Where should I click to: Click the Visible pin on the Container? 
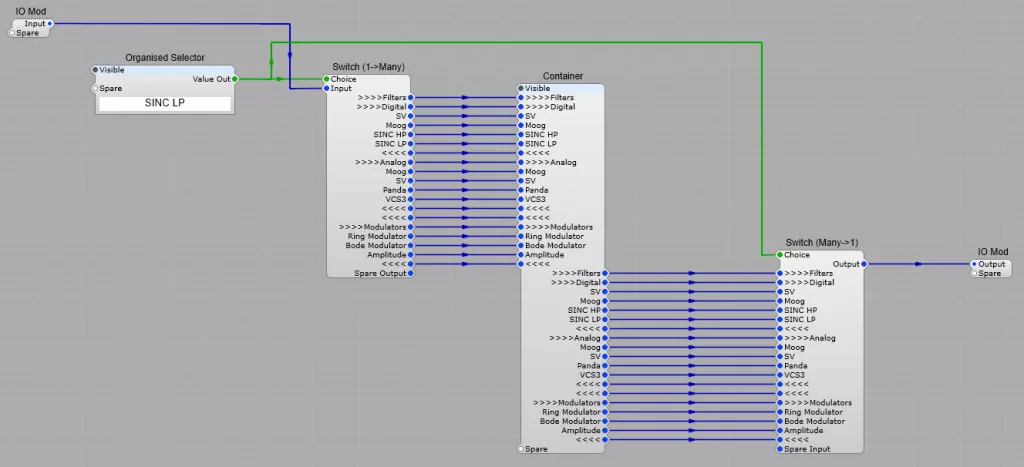[x=520, y=88]
